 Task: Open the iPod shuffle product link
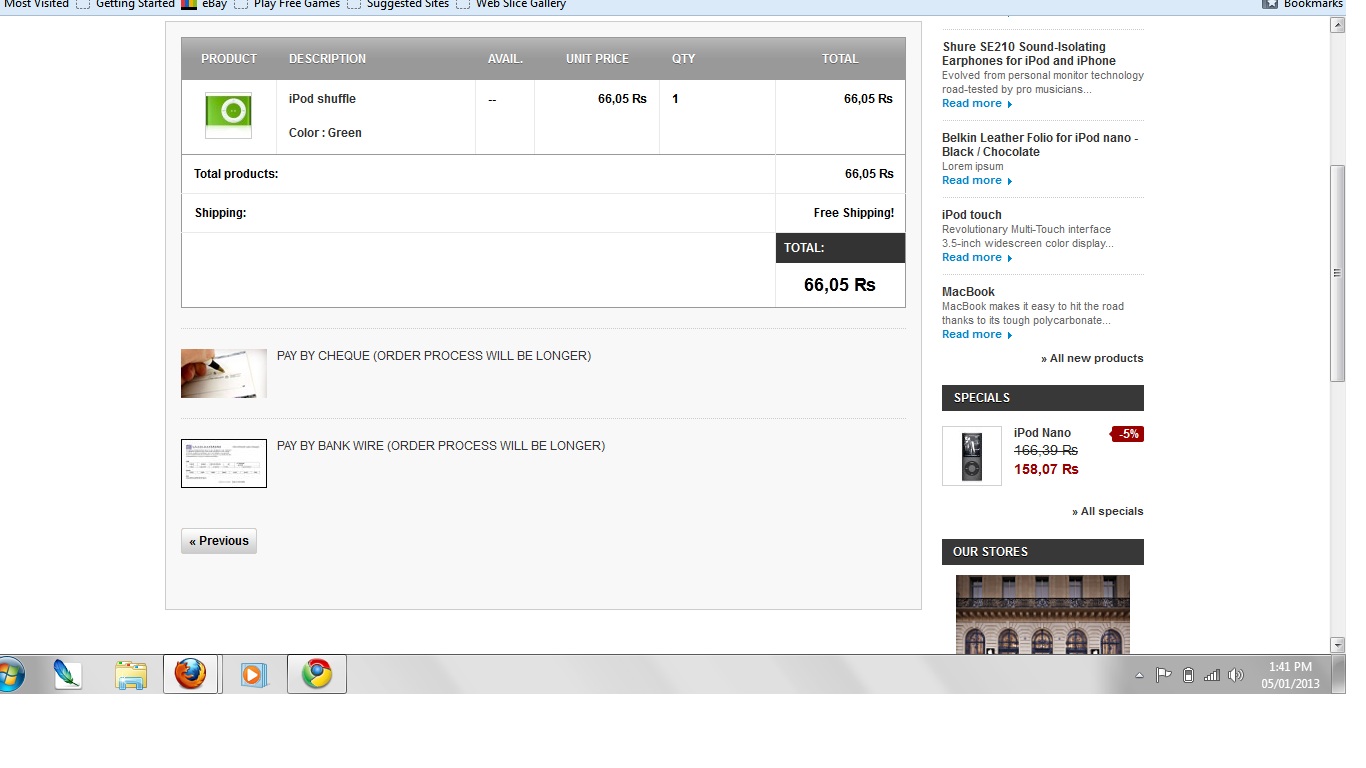pyautogui.click(x=322, y=99)
